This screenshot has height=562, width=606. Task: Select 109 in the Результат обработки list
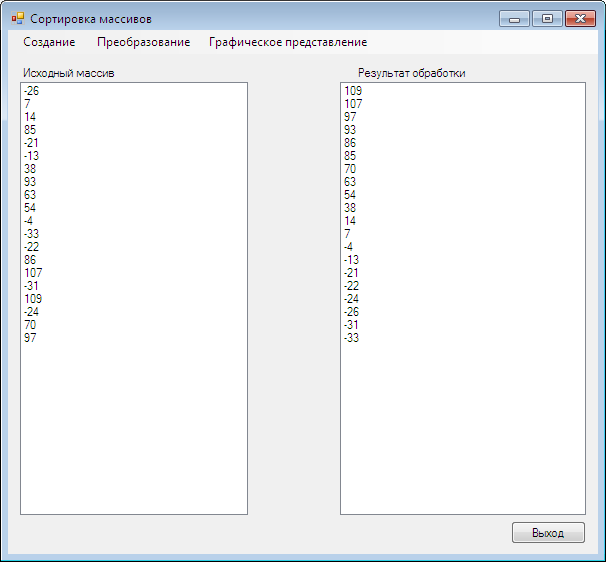463,91
